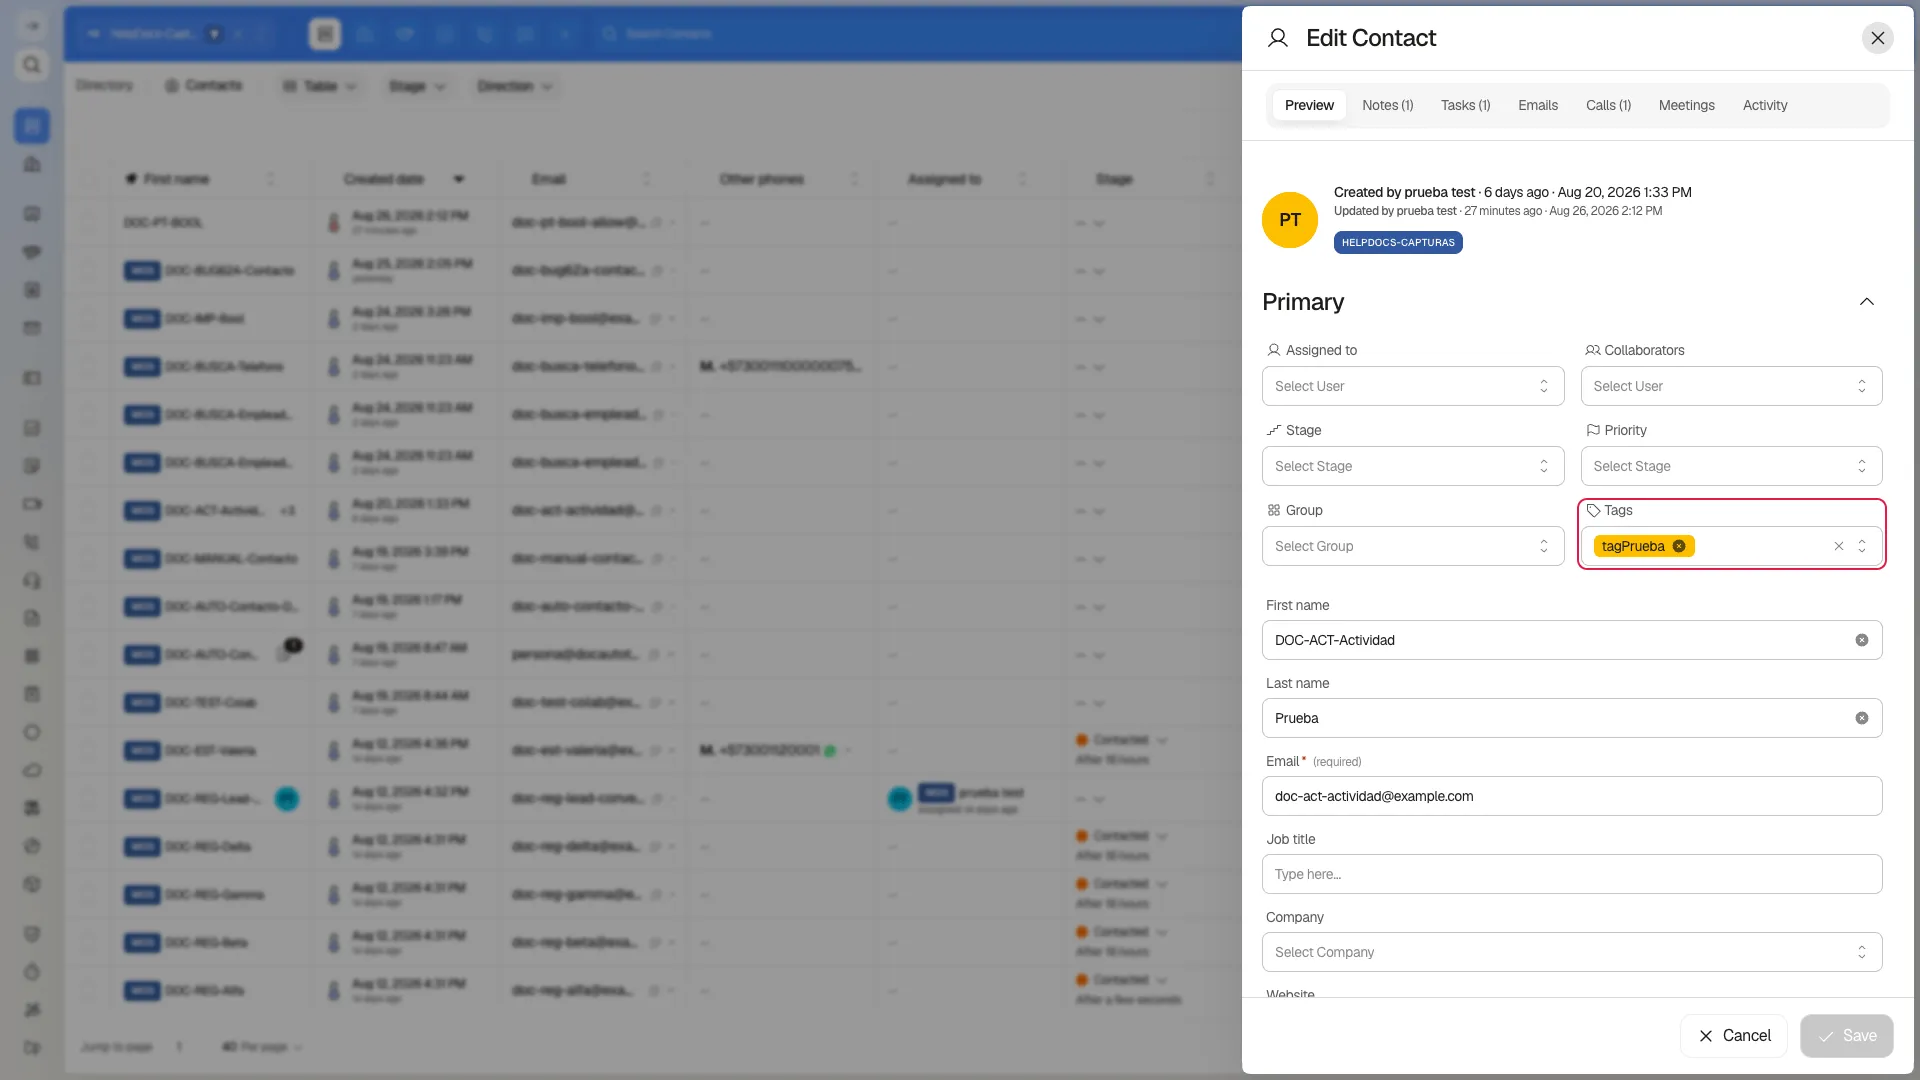Open the Priority dropdown

(1731, 466)
